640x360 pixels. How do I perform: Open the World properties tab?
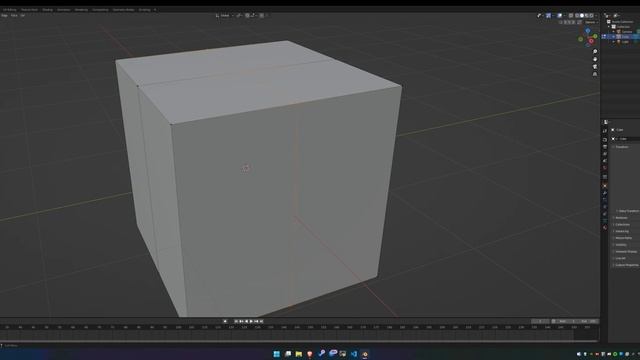605,168
